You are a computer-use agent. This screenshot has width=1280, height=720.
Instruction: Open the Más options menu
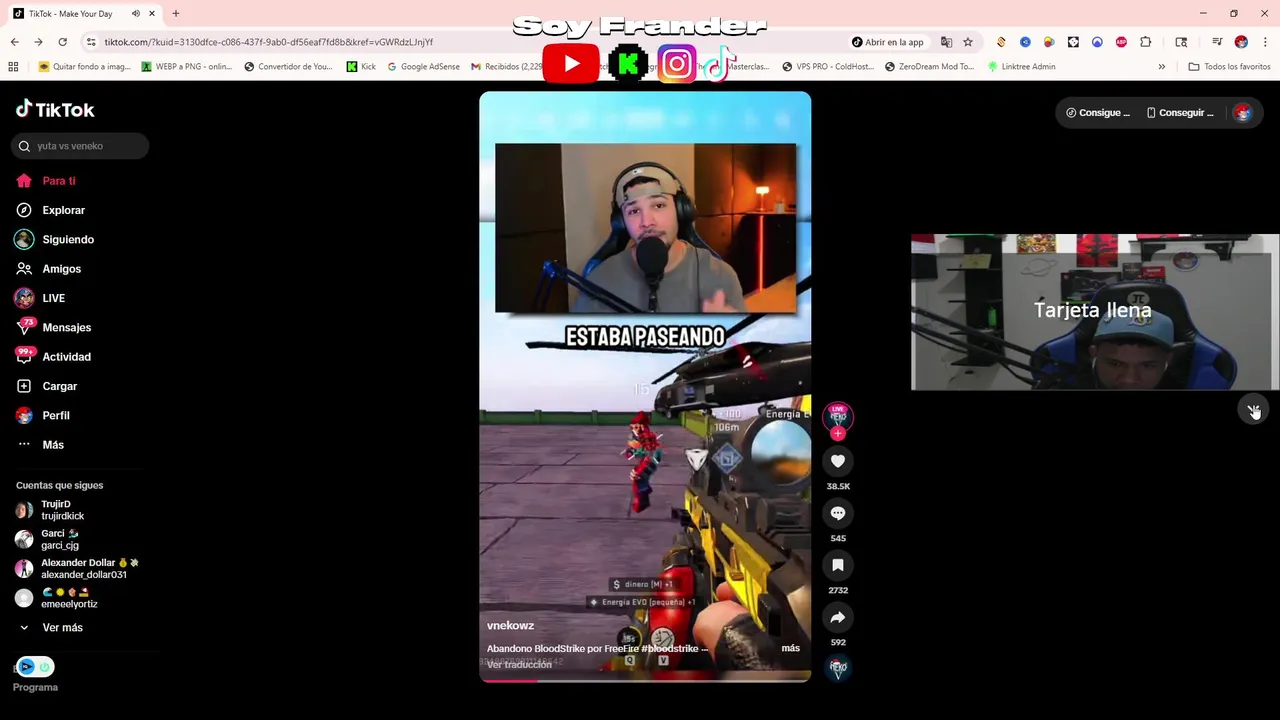click(40, 445)
